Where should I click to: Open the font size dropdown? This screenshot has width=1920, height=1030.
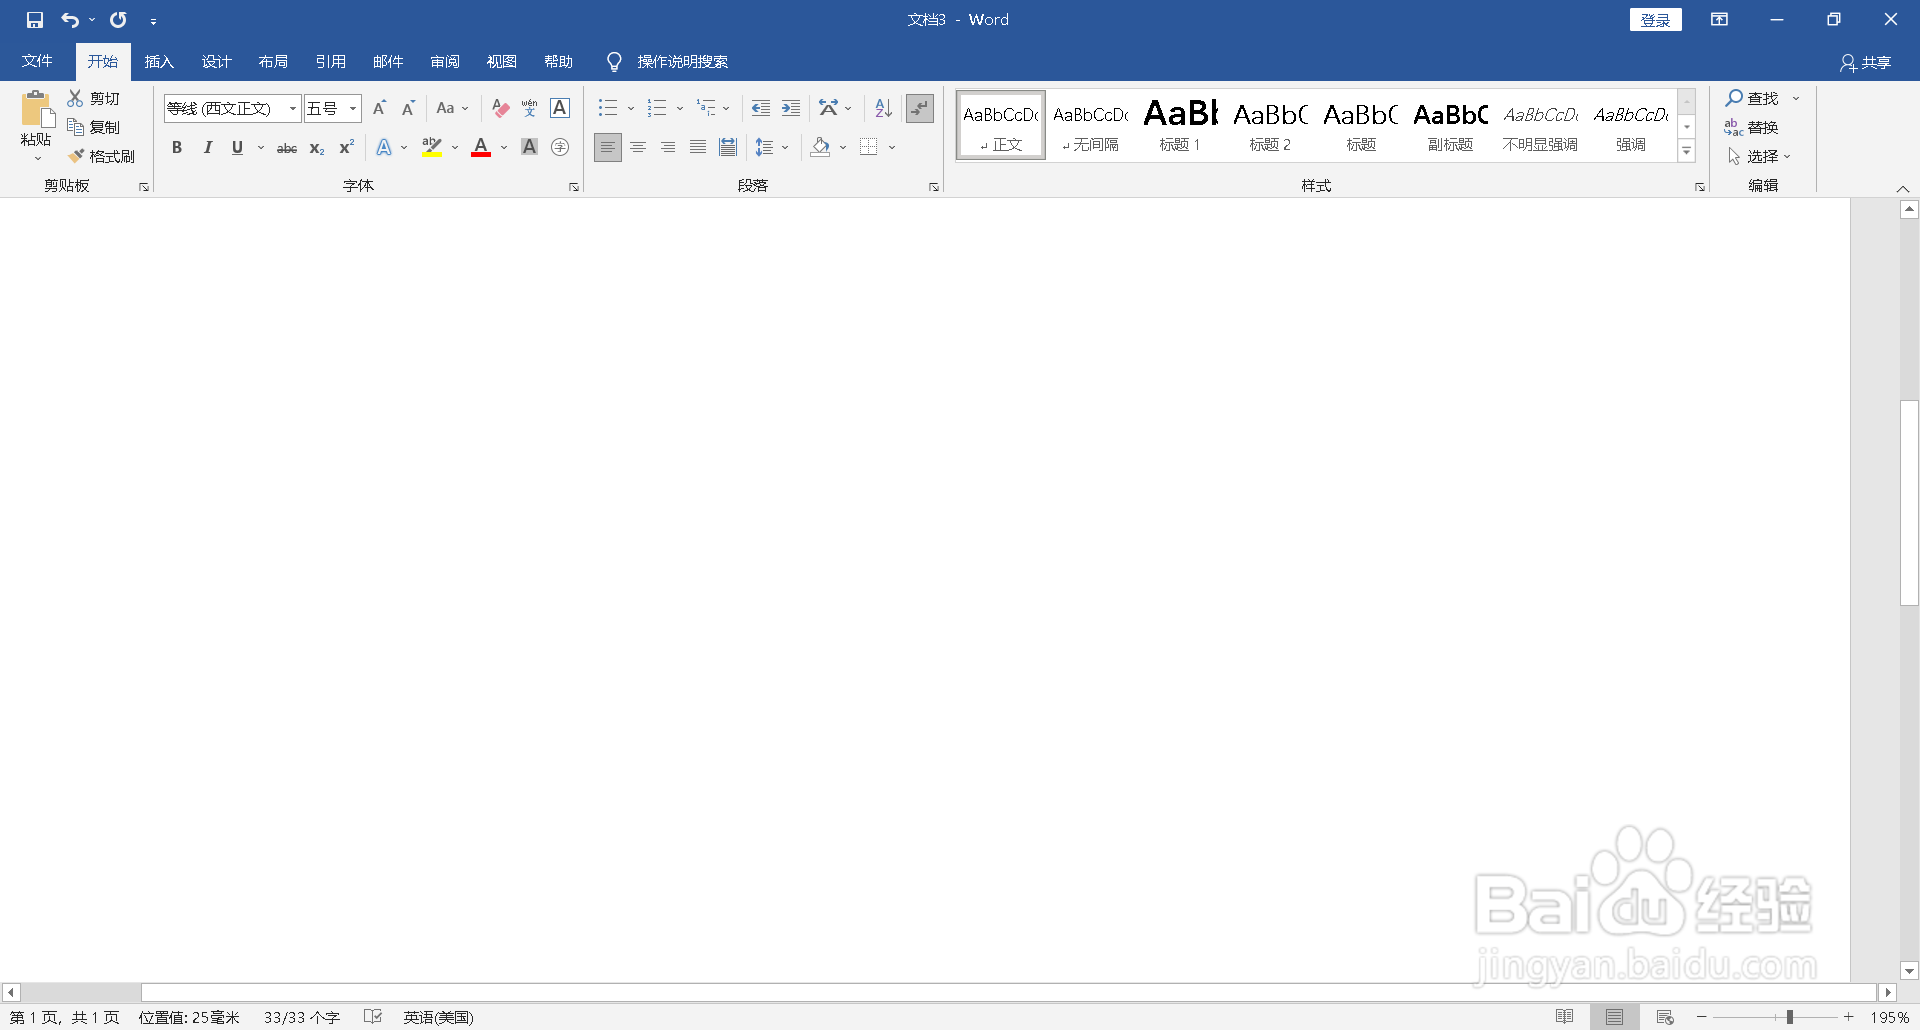[353, 108]
